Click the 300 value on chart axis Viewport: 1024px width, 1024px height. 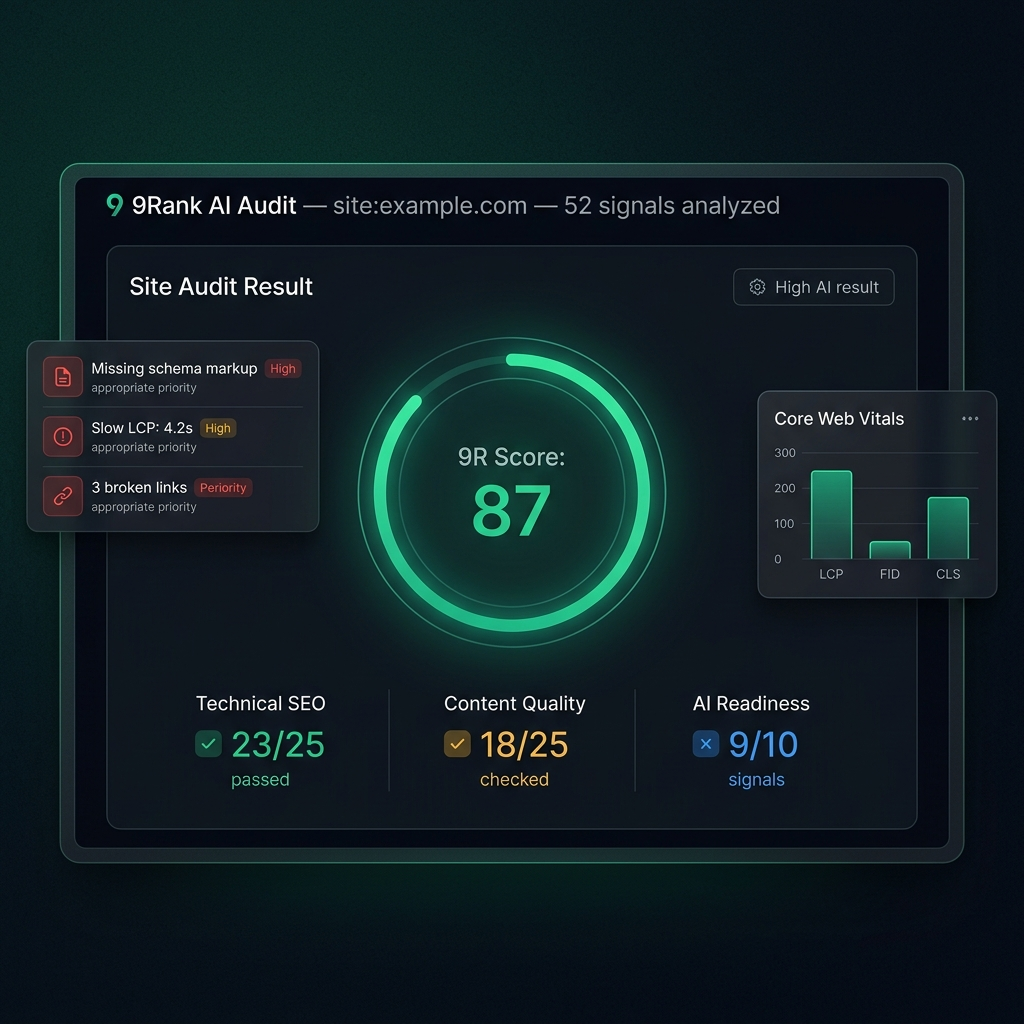(x=785, y=453)
